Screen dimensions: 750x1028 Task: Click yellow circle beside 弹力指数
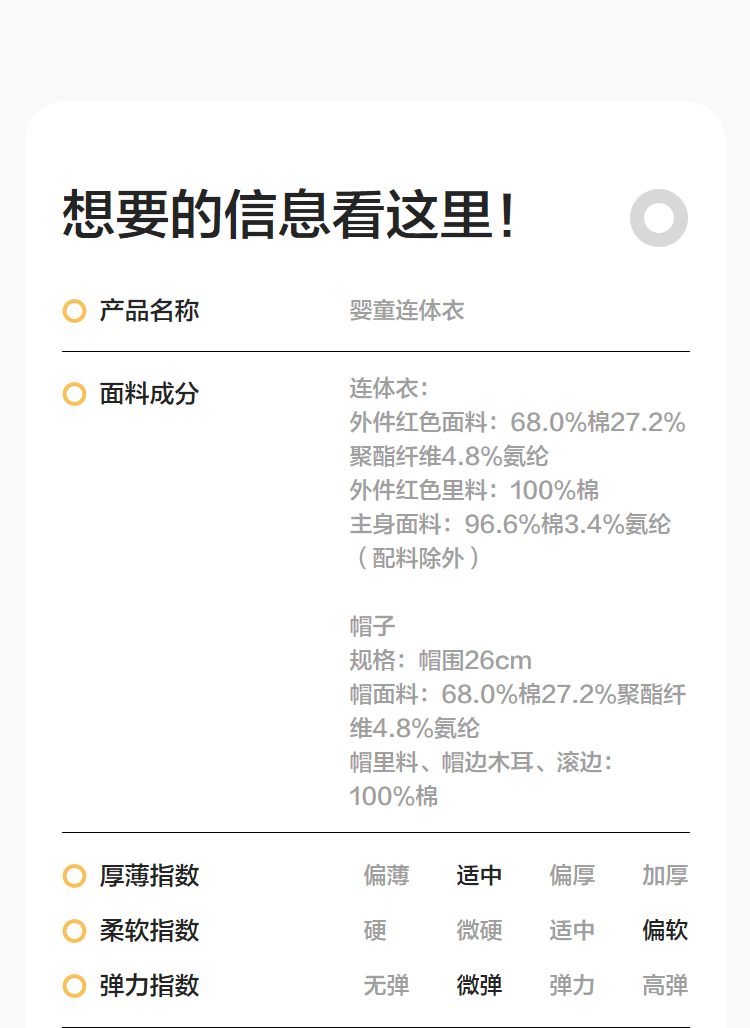[x=74, y=986]
